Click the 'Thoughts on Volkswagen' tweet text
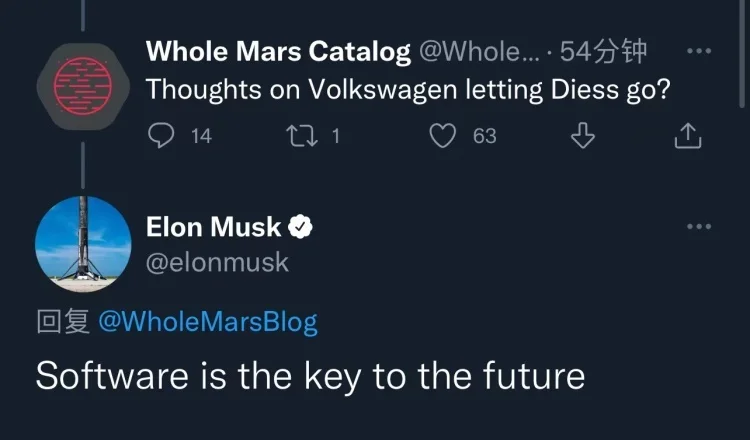 point(408,89)
